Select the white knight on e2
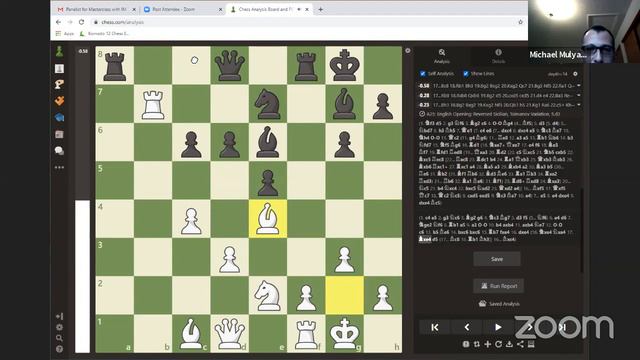640x360 pixels. click(x=268, y=296)
